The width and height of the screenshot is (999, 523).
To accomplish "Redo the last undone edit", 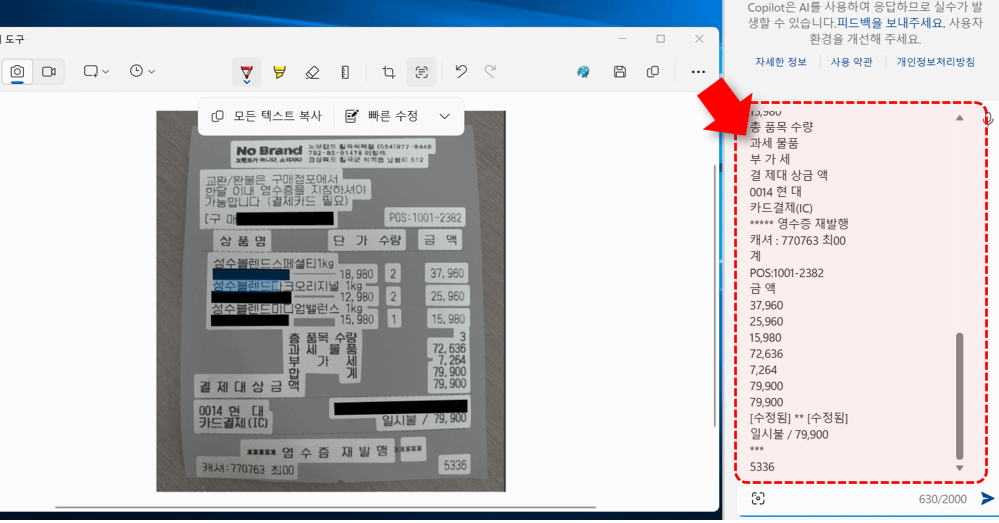I will pos(491,71).
